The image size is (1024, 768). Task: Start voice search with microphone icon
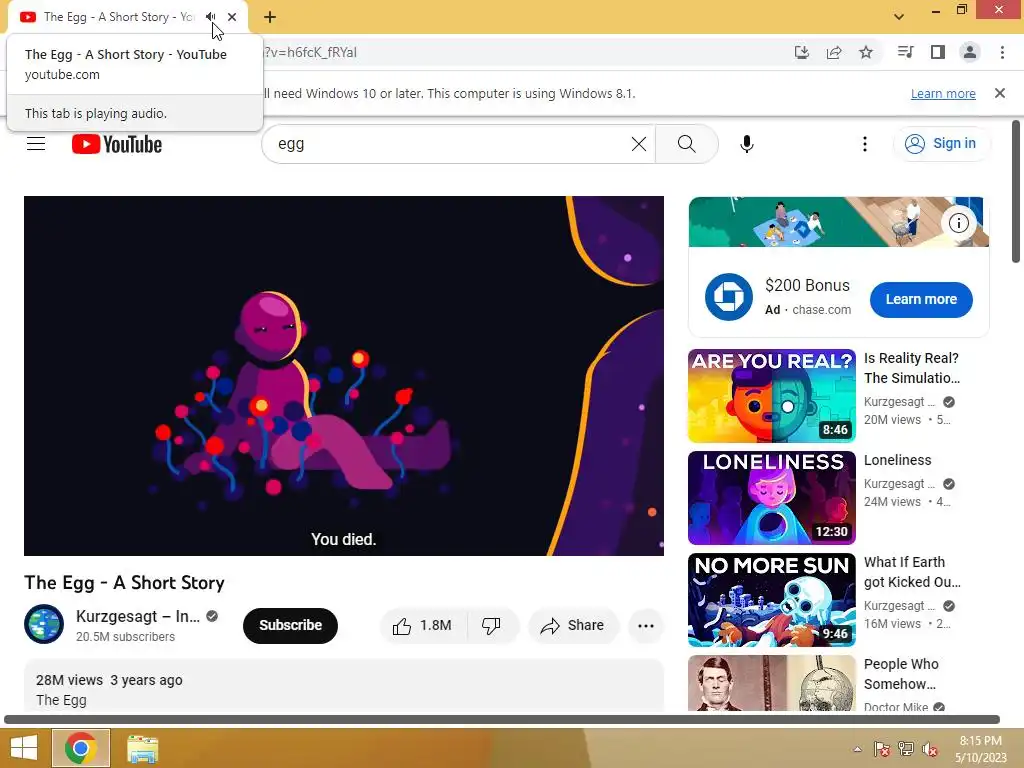pyautogui.click(x=746, y=144)
